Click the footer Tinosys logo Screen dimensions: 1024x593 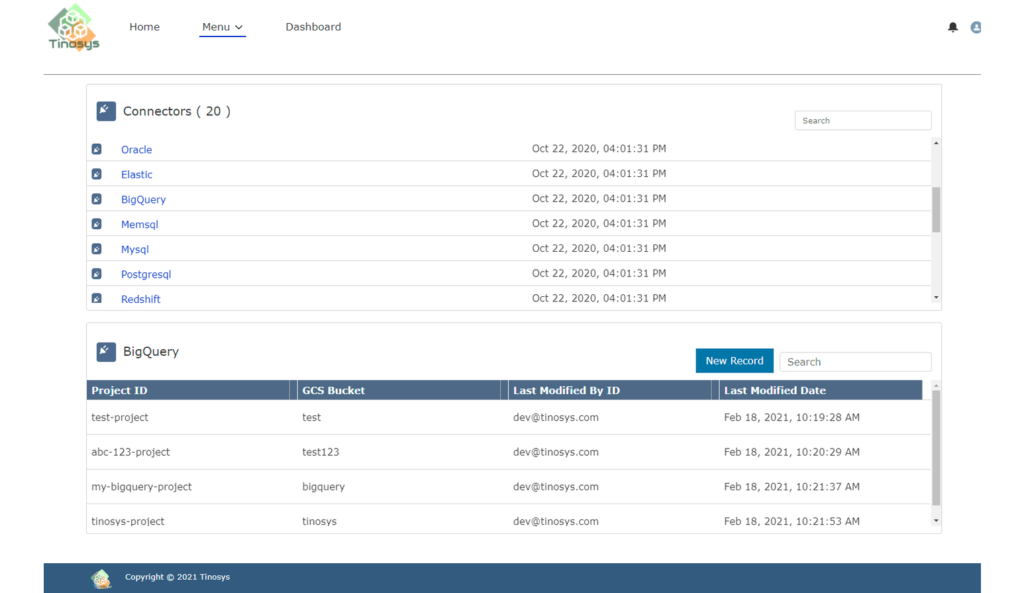(101, 578)
